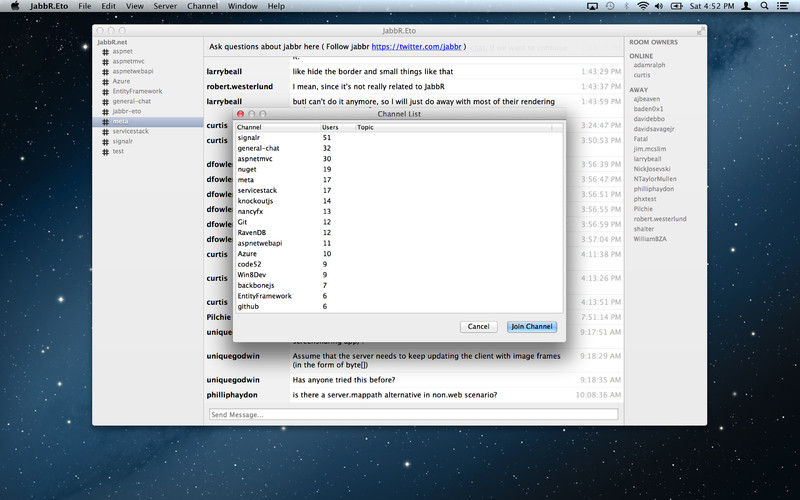This screenshot has height=500, width=800.
Task: Click the volume speaker icon
Action: click(659, 6)
